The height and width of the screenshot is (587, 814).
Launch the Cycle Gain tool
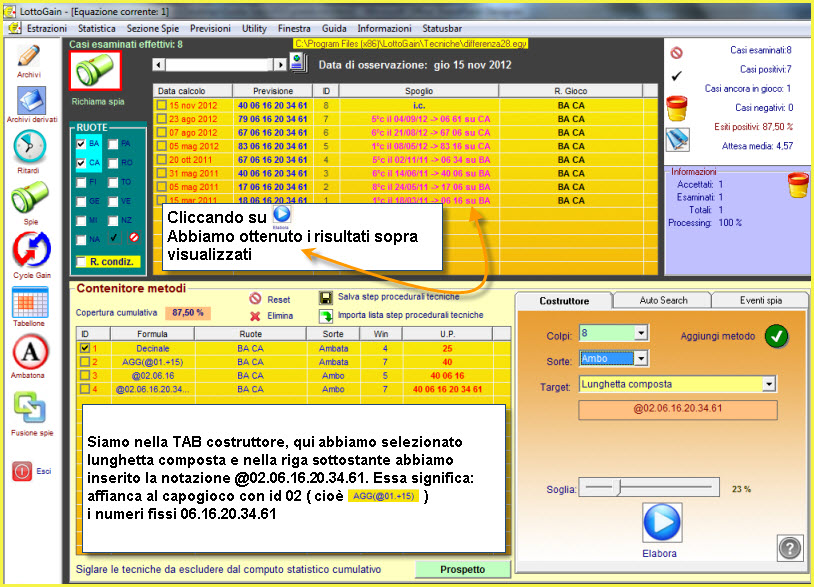[32, 249]
